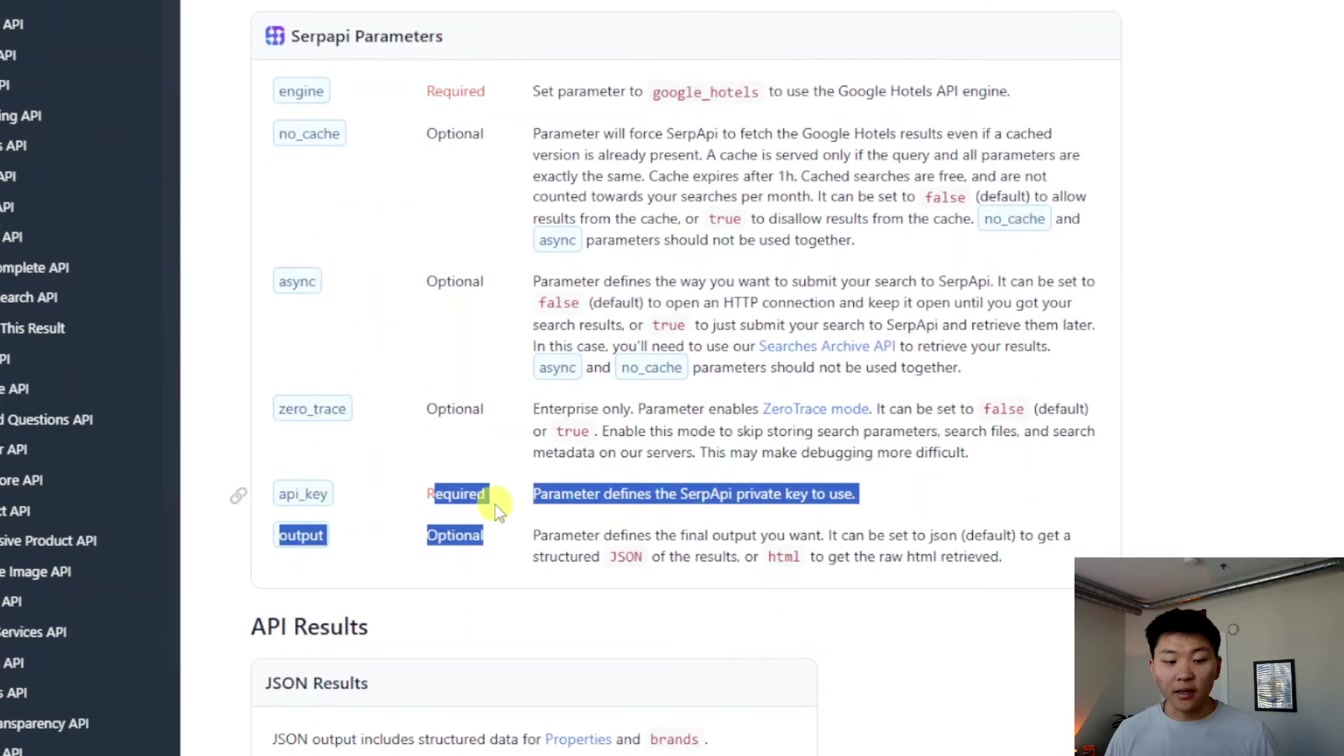Screen dimensions: 1344x756
Task: Click the api_key parameter tag
Action: coord(303,494)
